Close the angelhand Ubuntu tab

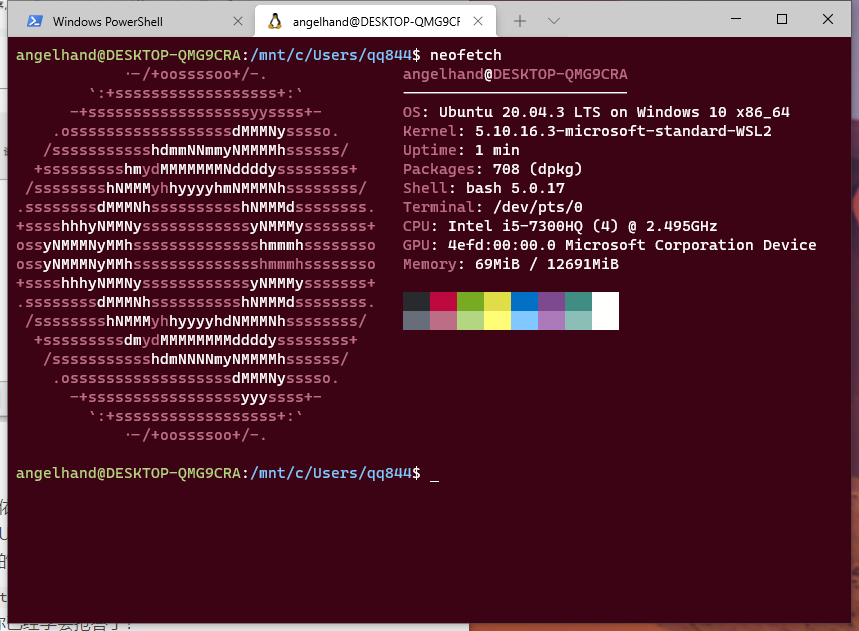coord(478,21)
